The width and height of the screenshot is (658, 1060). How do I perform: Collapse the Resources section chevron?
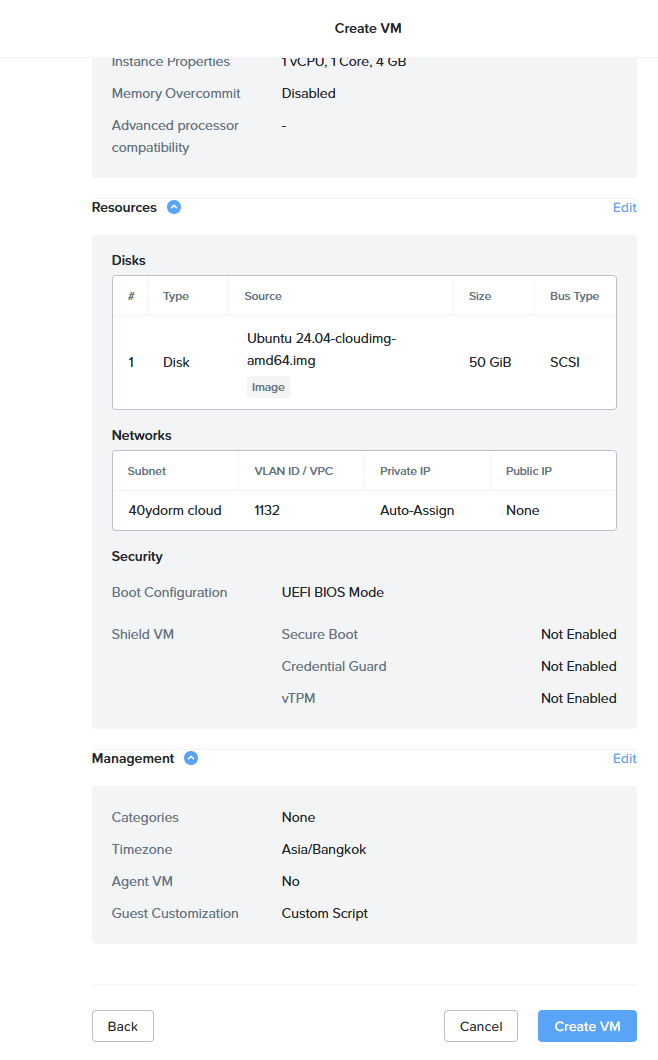pos(174,208)
